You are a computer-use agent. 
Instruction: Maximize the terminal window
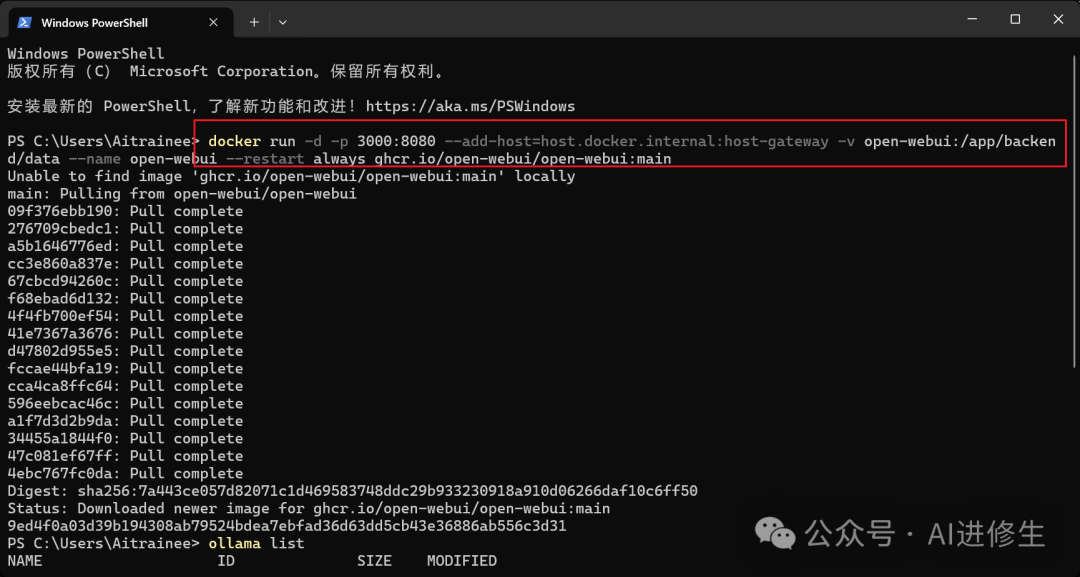click(1015, 20)
